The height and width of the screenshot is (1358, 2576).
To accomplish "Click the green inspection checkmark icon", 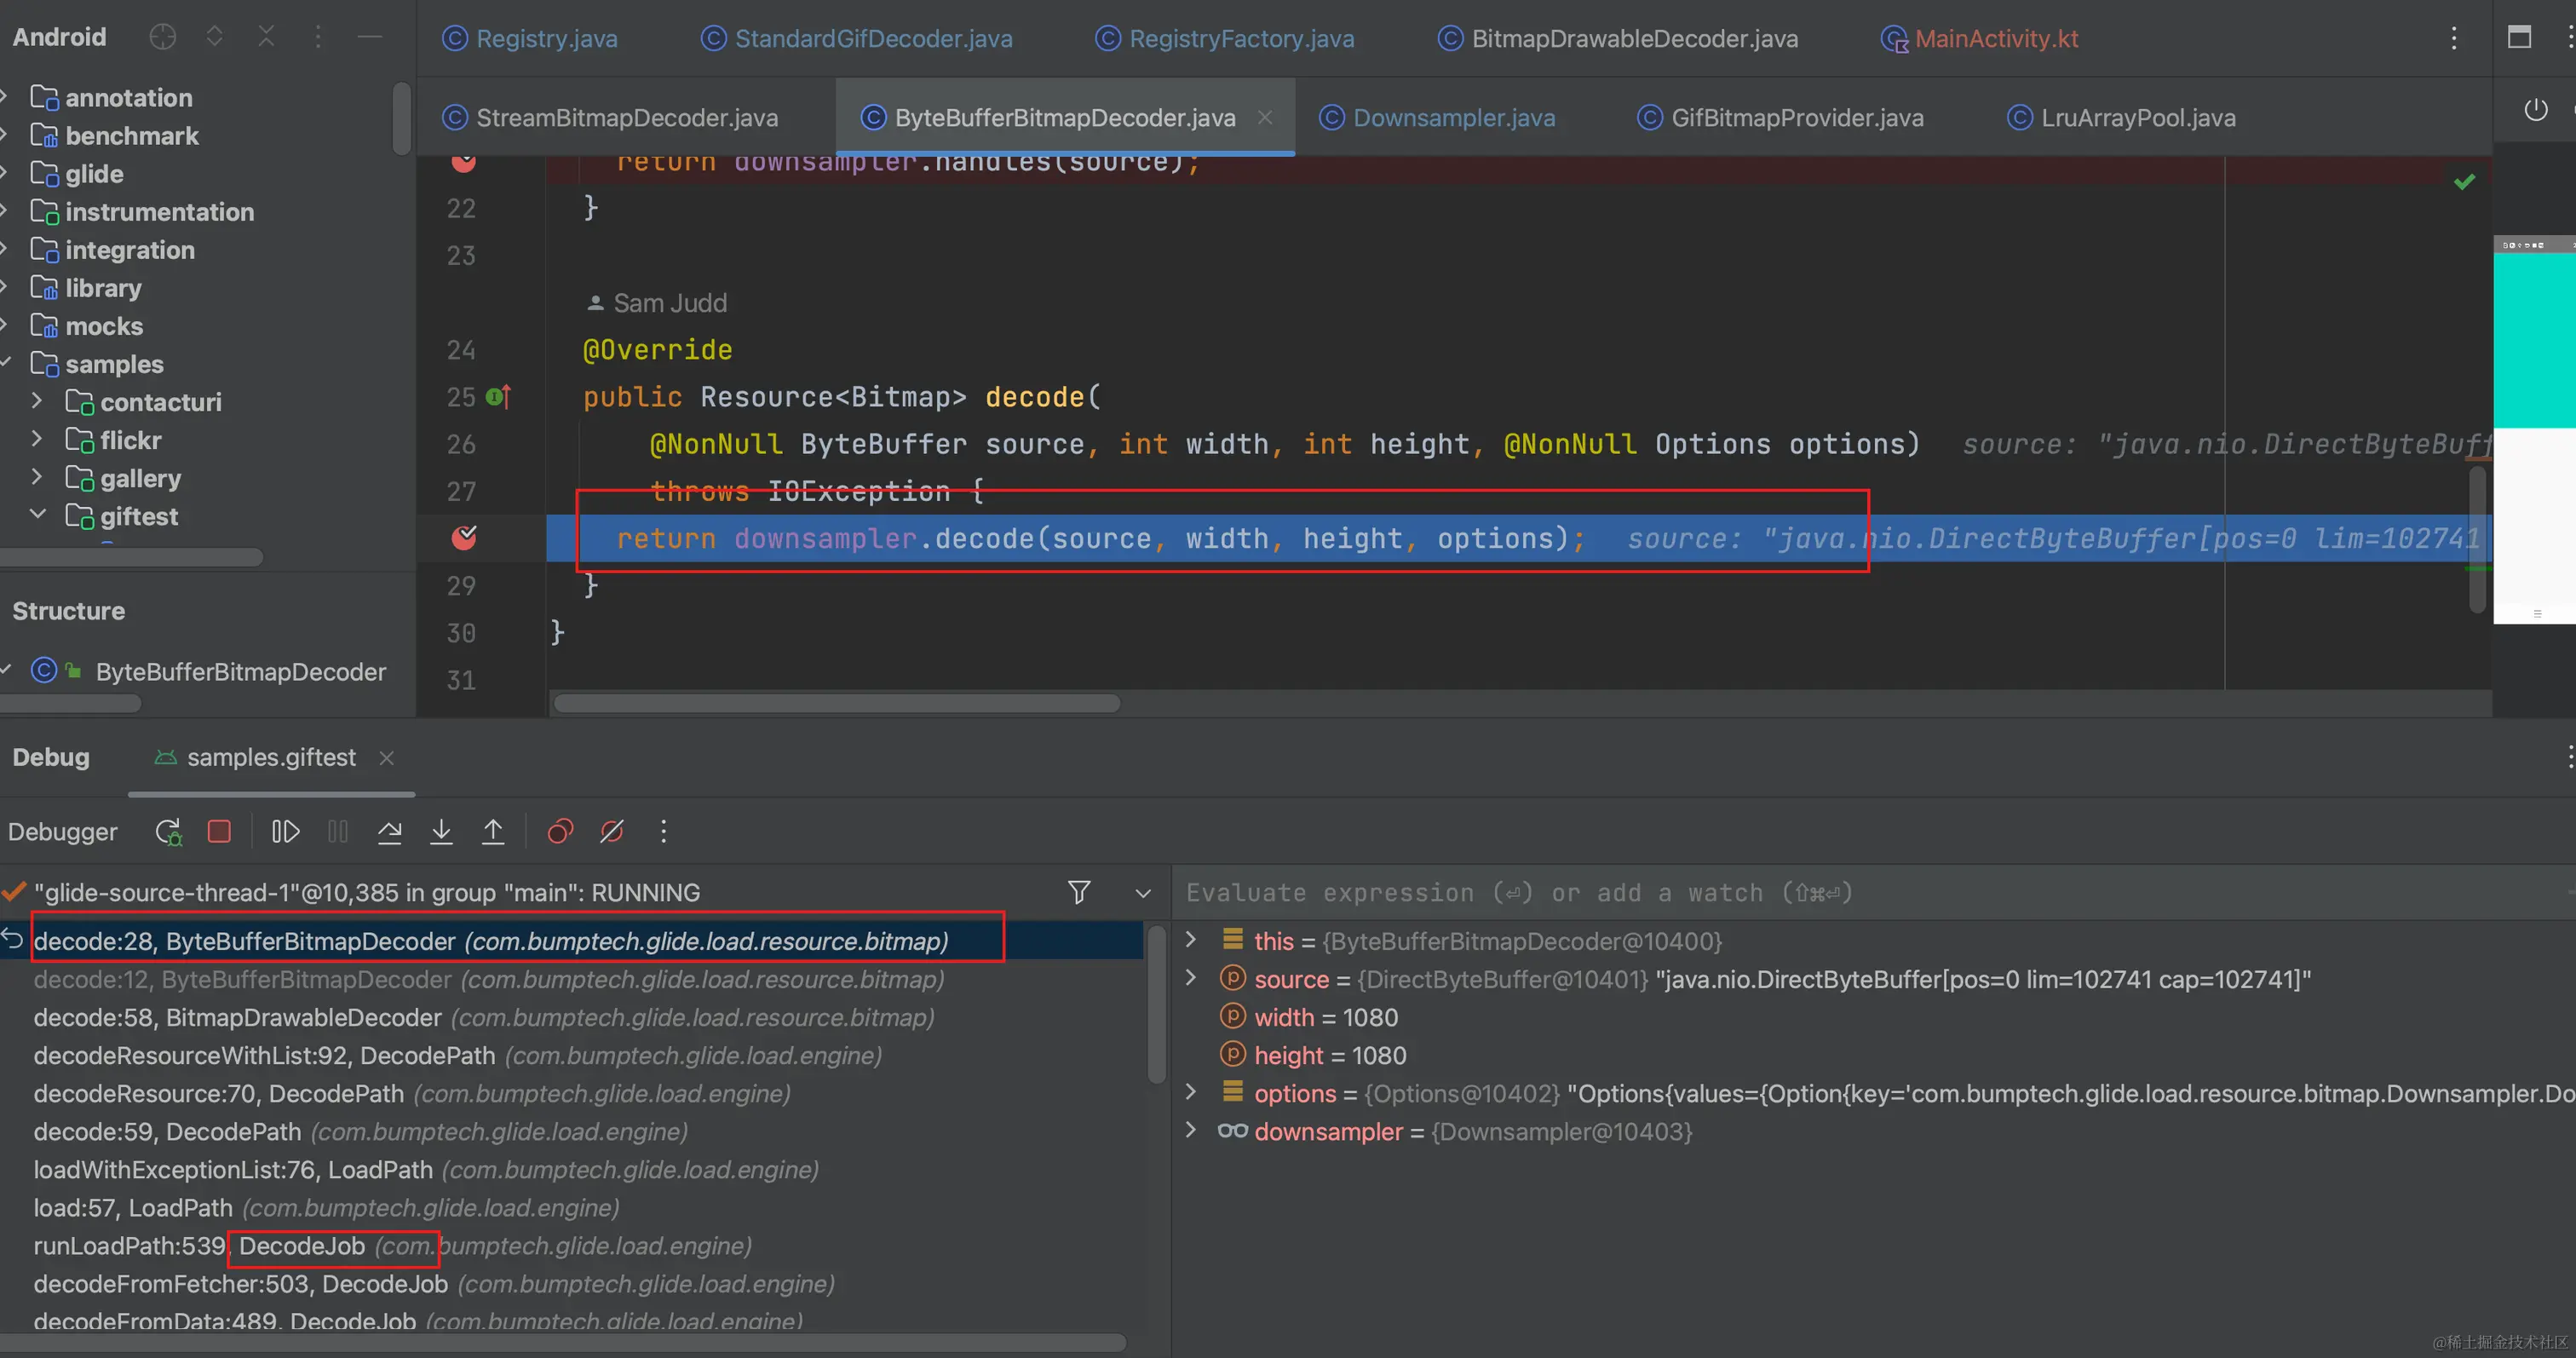I will [2464, 181].
